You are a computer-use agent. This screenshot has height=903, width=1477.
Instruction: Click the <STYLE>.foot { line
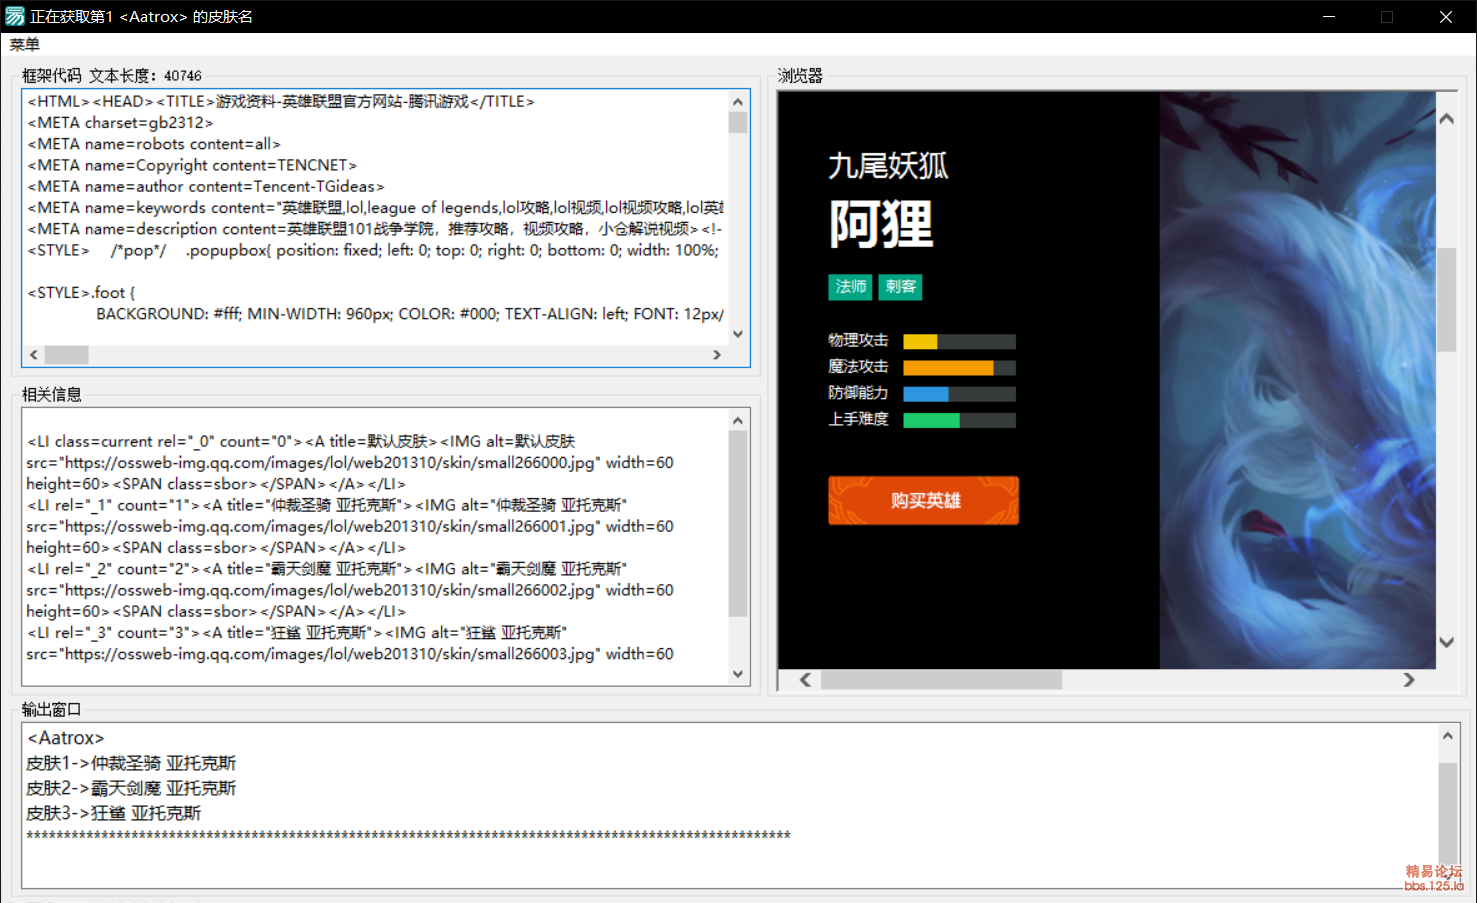click(x=81, y=293)
